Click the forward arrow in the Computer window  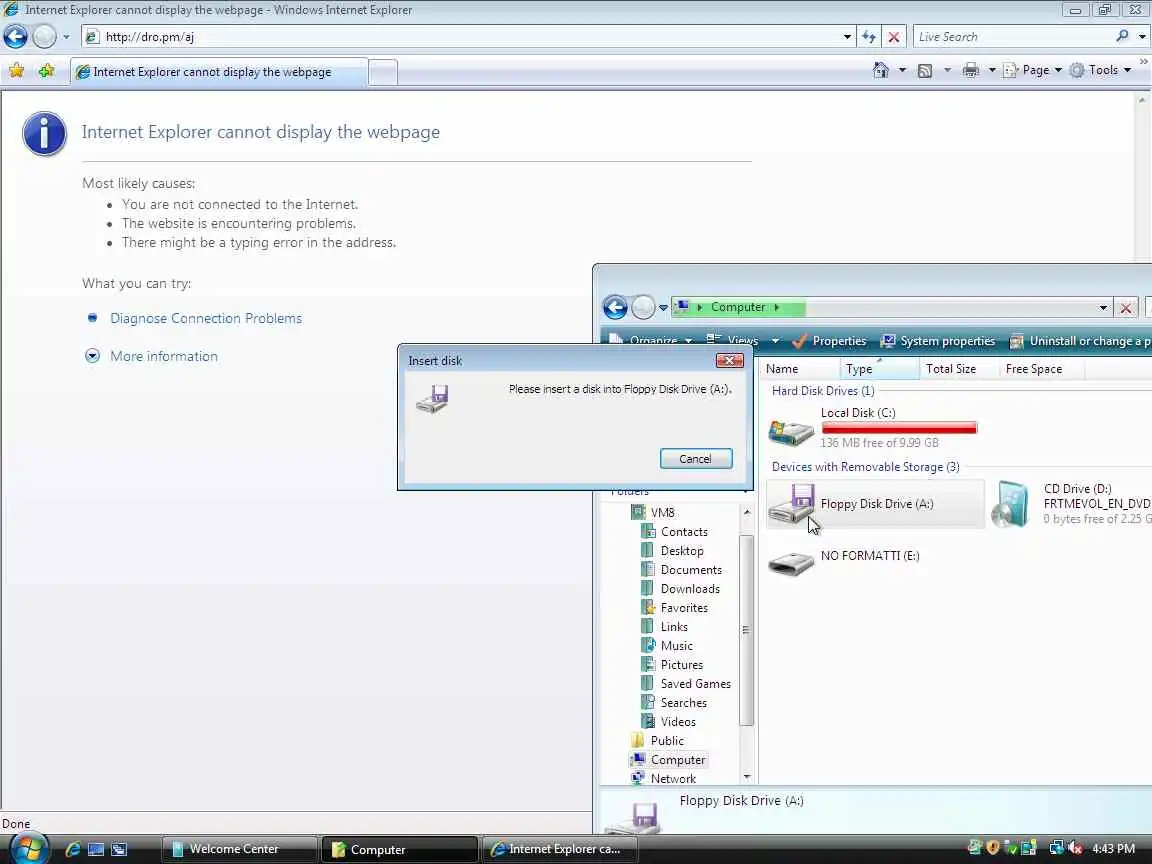[x=643, y=307]
